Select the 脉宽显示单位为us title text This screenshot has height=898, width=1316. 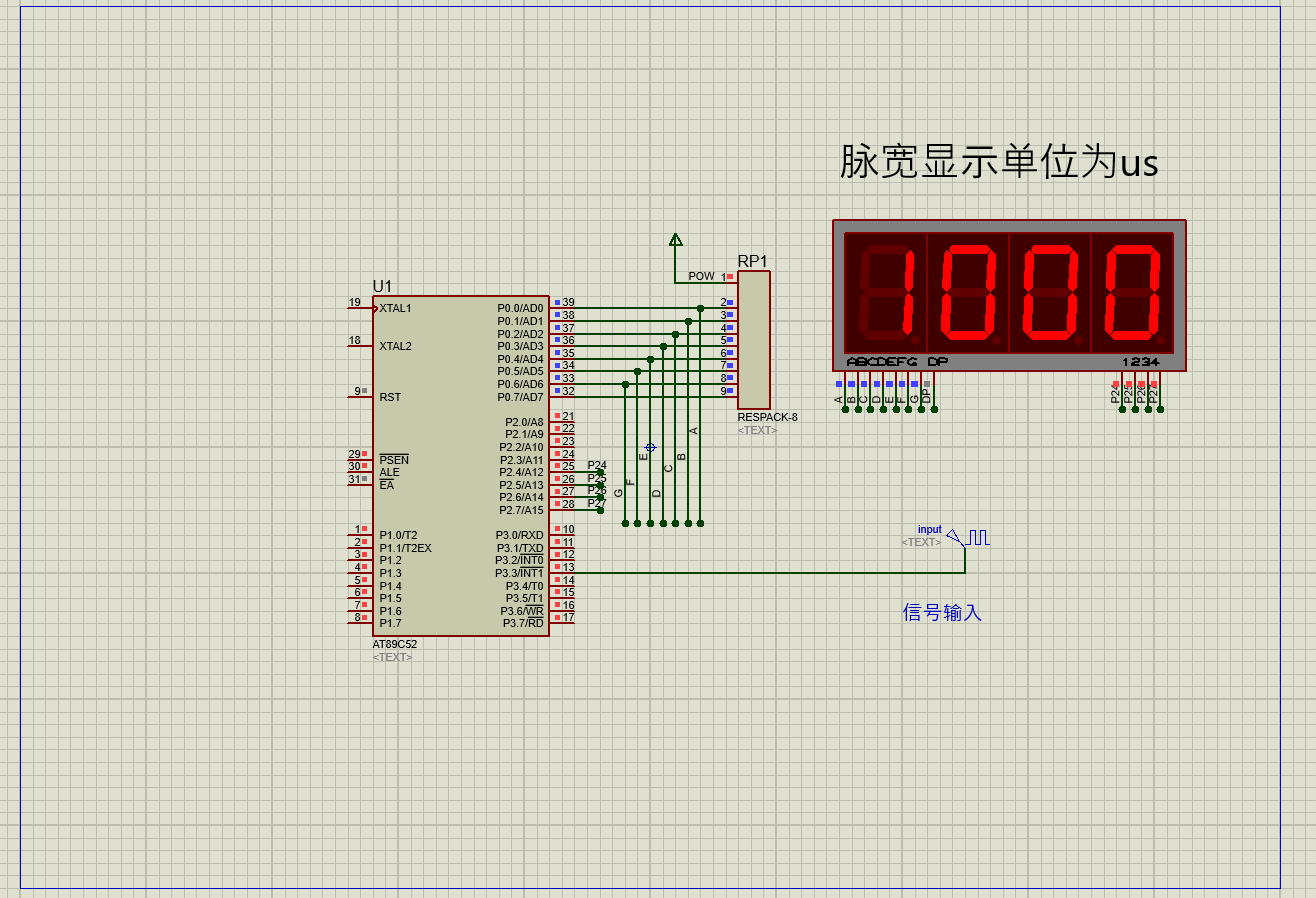pos(998,163)
